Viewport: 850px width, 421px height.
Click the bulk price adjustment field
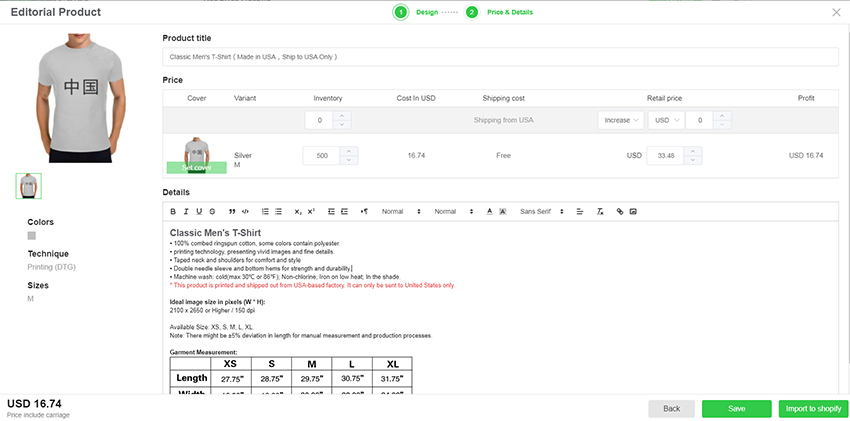pos(699,120)
